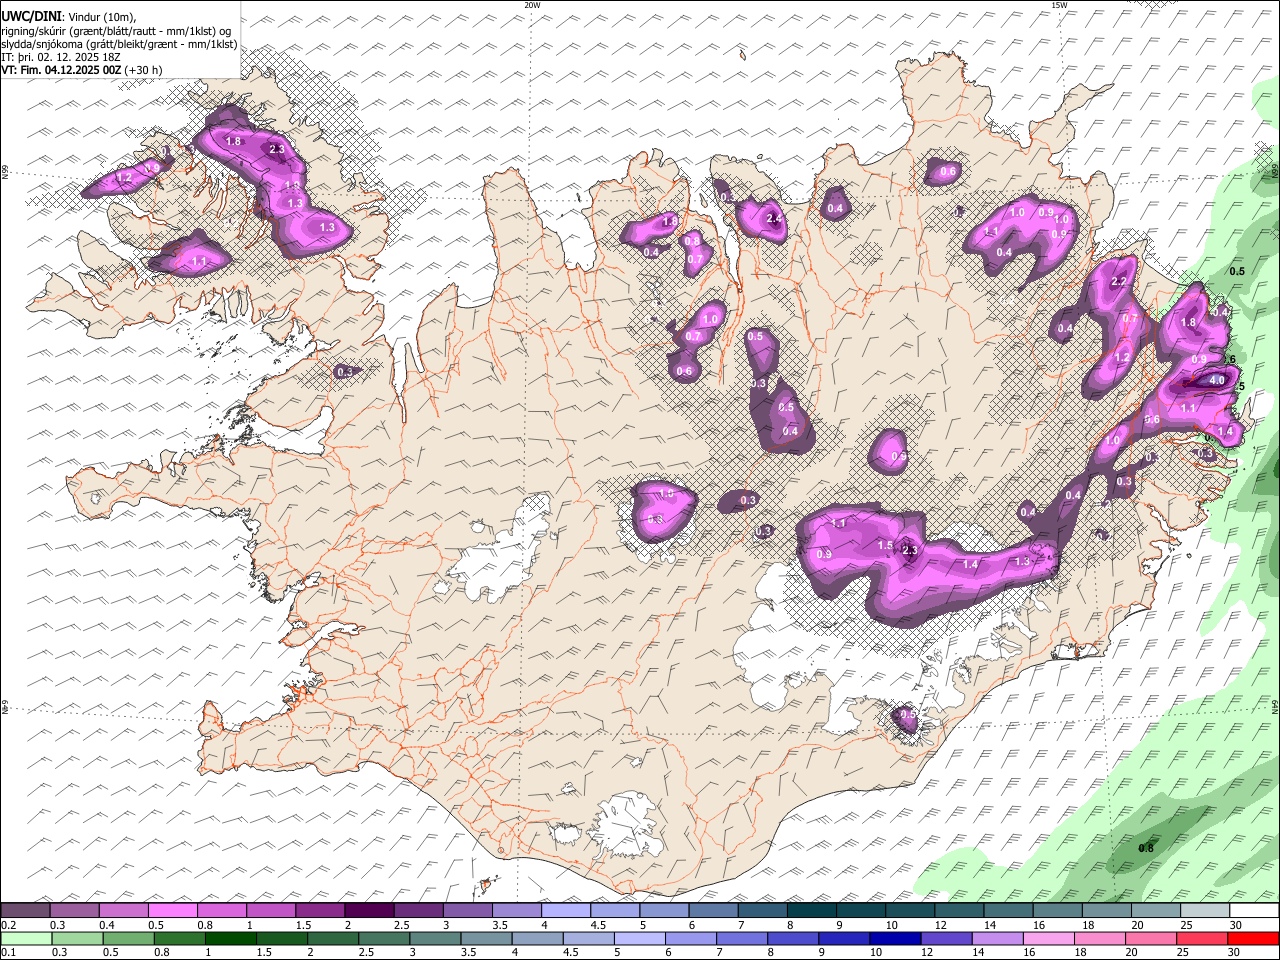Viewport: 1280px width, 960px height.
Task: Pick the deep blue 10 swatch in lower legend
Action: tap(895, 939)
